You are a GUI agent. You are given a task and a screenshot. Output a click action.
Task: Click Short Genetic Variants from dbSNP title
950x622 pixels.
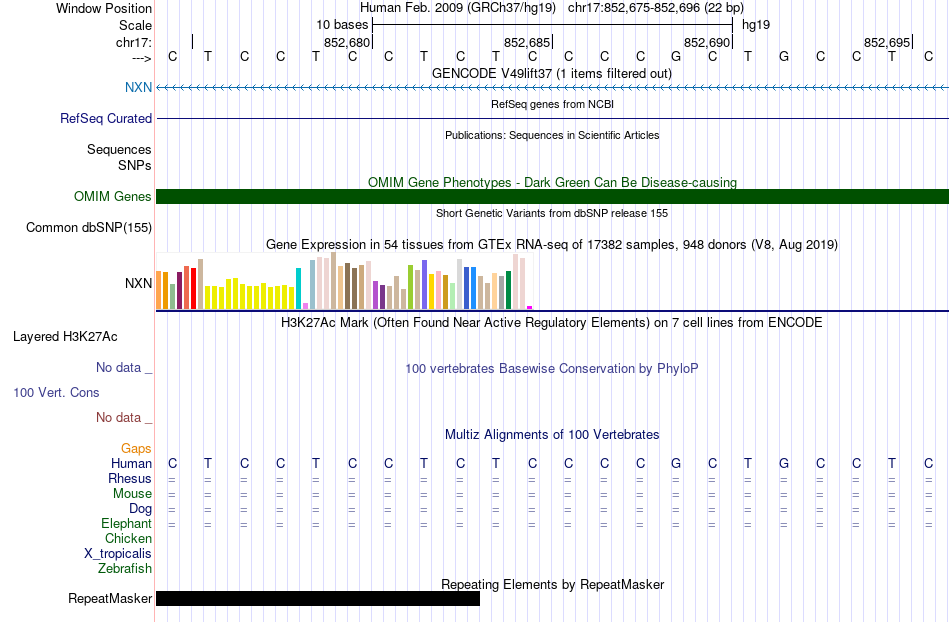[x=552, y=213]
